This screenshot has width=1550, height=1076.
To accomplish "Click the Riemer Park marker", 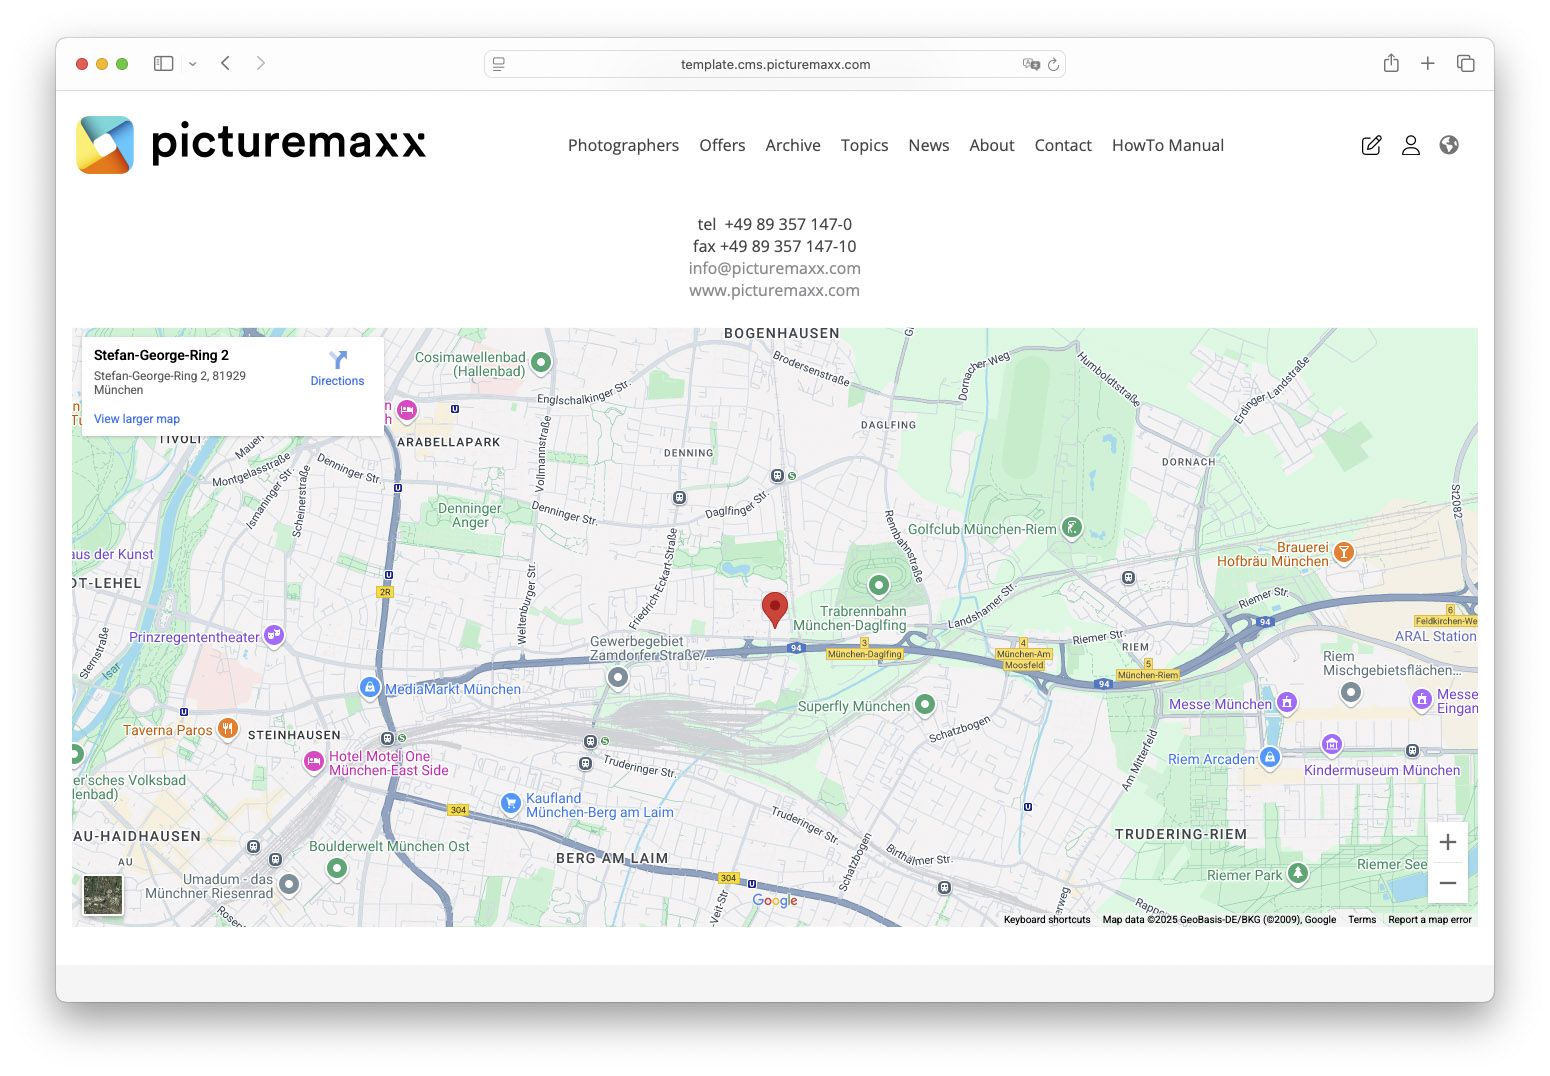I will 1298,873.
